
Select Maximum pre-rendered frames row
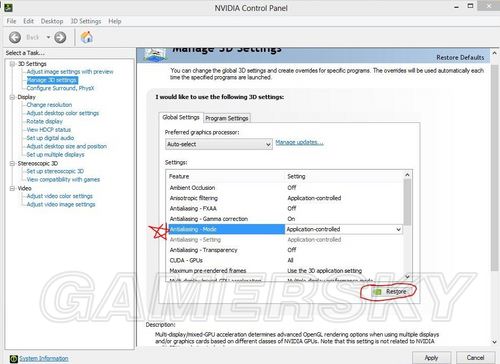coord(284,271)
